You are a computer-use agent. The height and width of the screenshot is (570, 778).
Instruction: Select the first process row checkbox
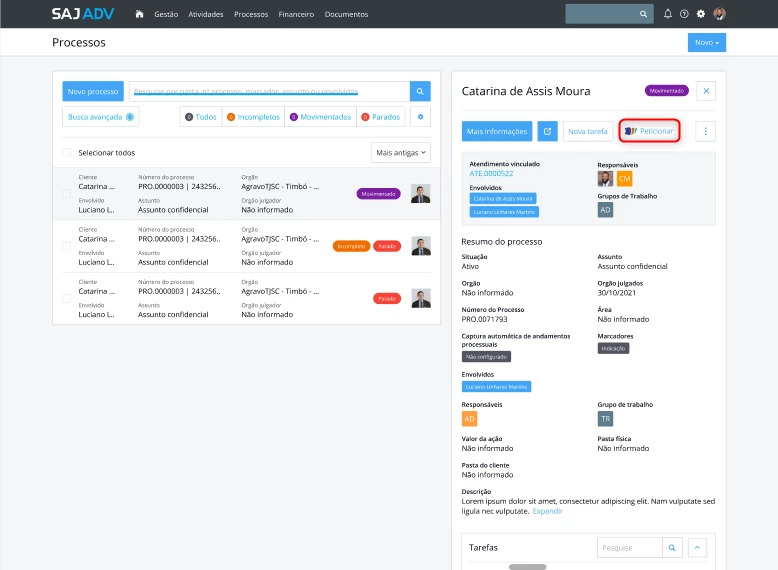[67, 193]
